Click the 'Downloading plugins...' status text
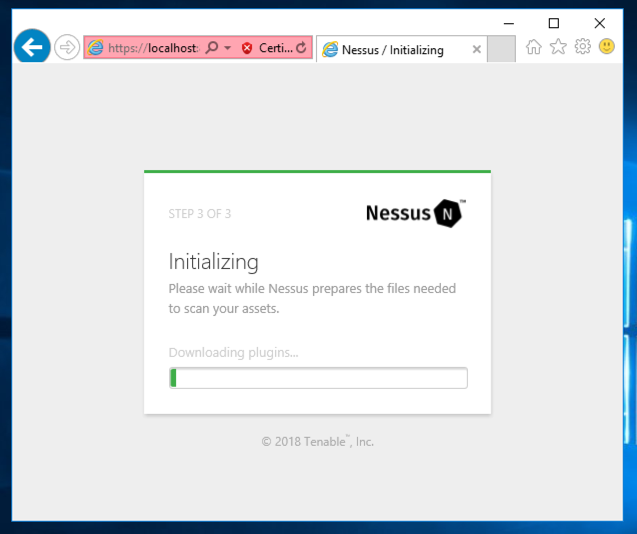This screenshot has width=637, height=534. click(x=234, y=352)
